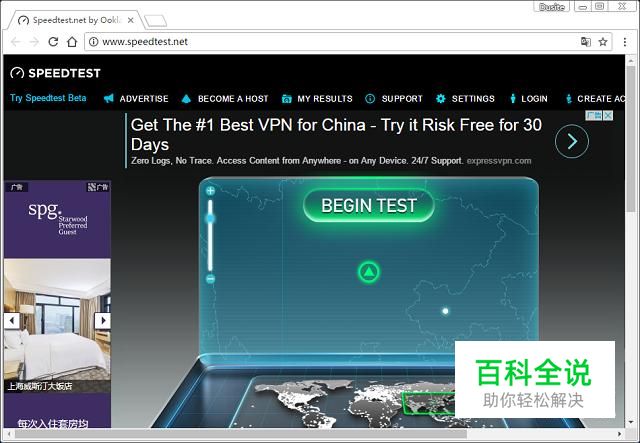Click the browser back arrow
Screen dimensions: 640x443
coord(16,42)
